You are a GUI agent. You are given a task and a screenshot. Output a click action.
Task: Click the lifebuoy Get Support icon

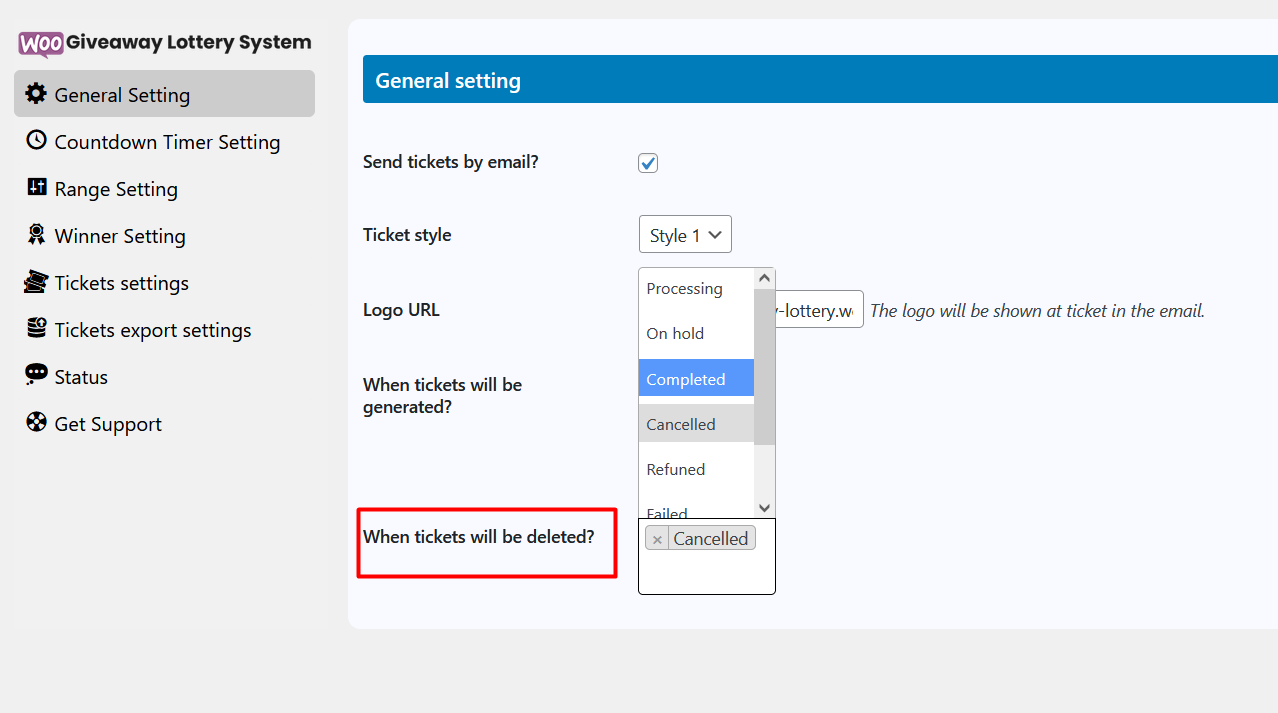[x=36, y=423]
